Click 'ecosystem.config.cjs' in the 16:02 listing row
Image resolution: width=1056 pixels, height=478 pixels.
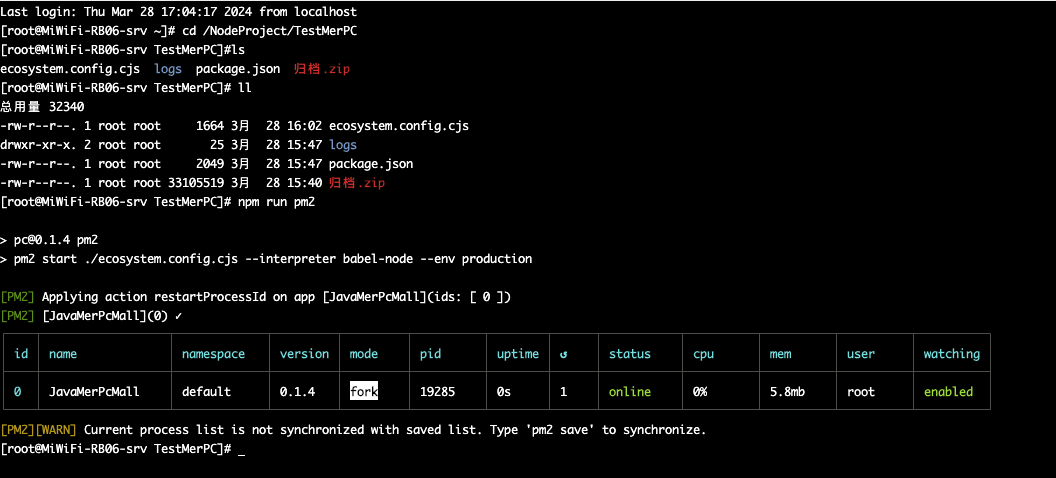pyautogui.click(x=399, y=126)
